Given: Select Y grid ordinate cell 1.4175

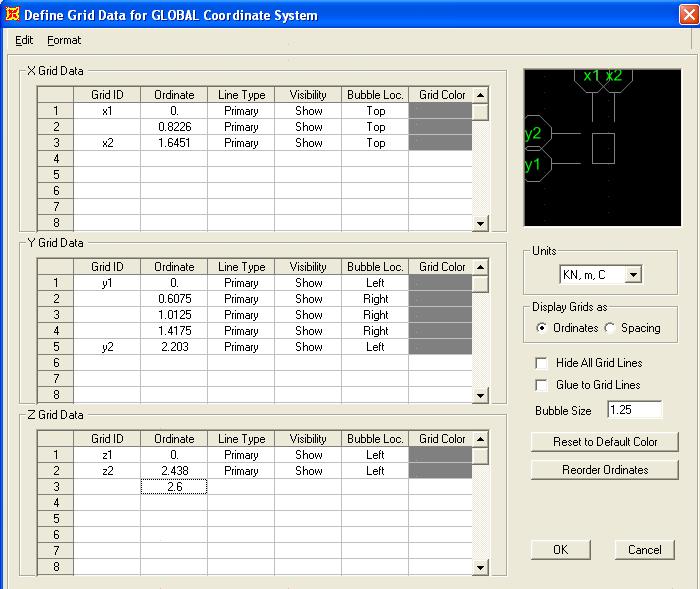Looking at the screenshot, I should tap(174, 331).
